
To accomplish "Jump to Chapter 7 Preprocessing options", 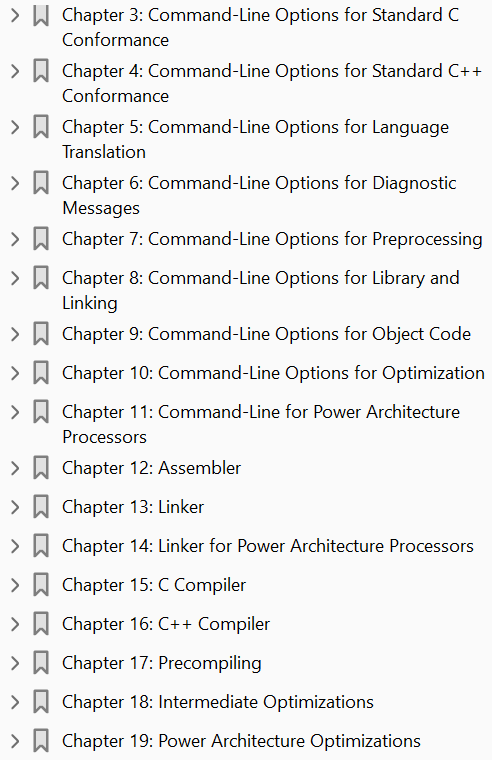I will pos(272,239).
